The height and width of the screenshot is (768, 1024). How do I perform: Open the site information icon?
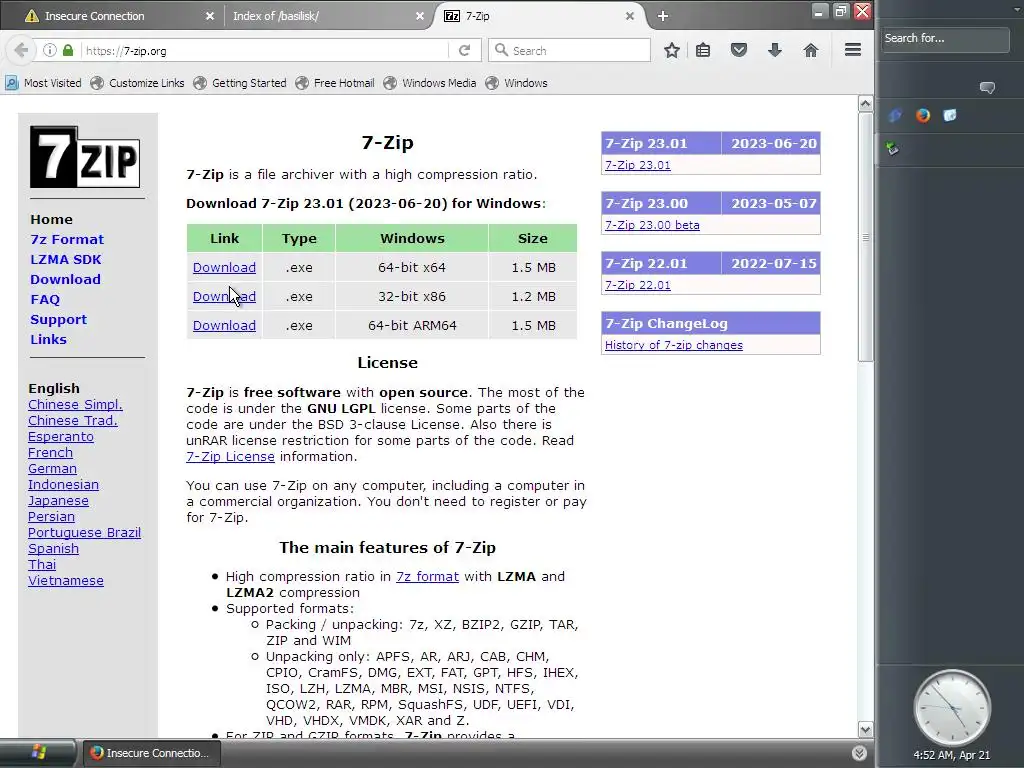(x=50, y=50)
